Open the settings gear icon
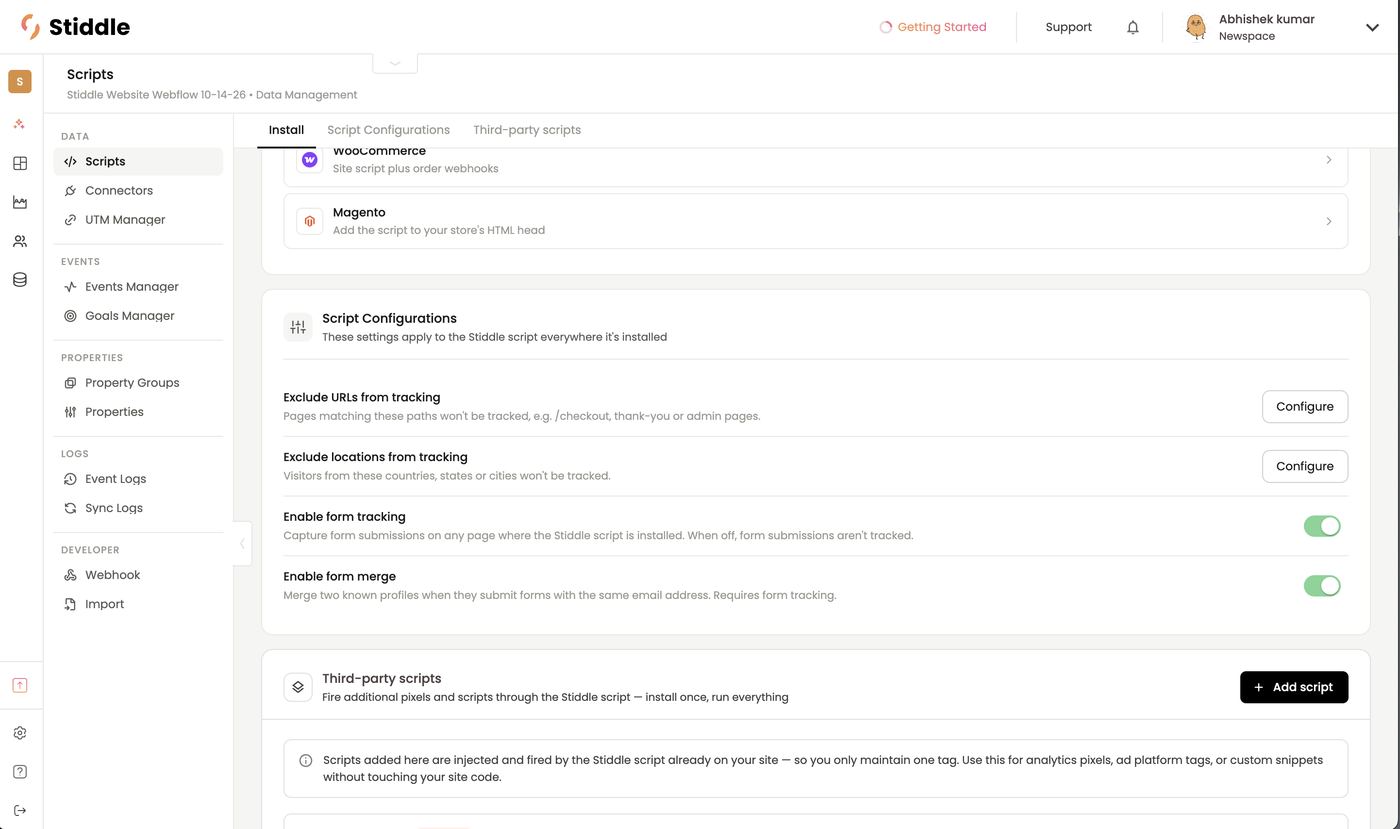 pyautogui.click(x=20, y=733)
